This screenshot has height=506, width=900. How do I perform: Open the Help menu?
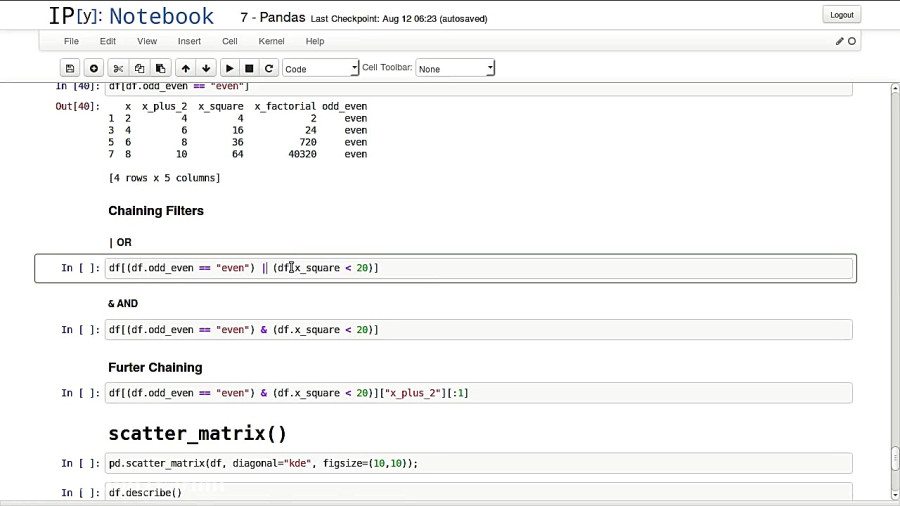[x=315, y=41]
